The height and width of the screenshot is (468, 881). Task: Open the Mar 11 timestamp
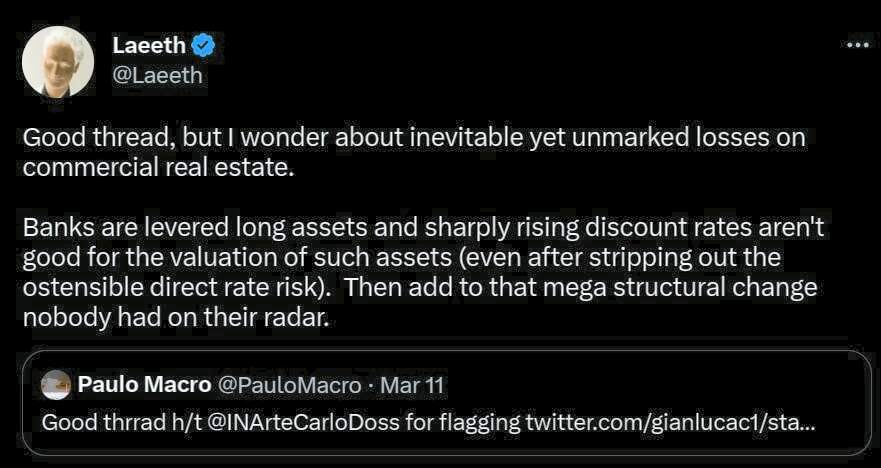pos(413,385)
